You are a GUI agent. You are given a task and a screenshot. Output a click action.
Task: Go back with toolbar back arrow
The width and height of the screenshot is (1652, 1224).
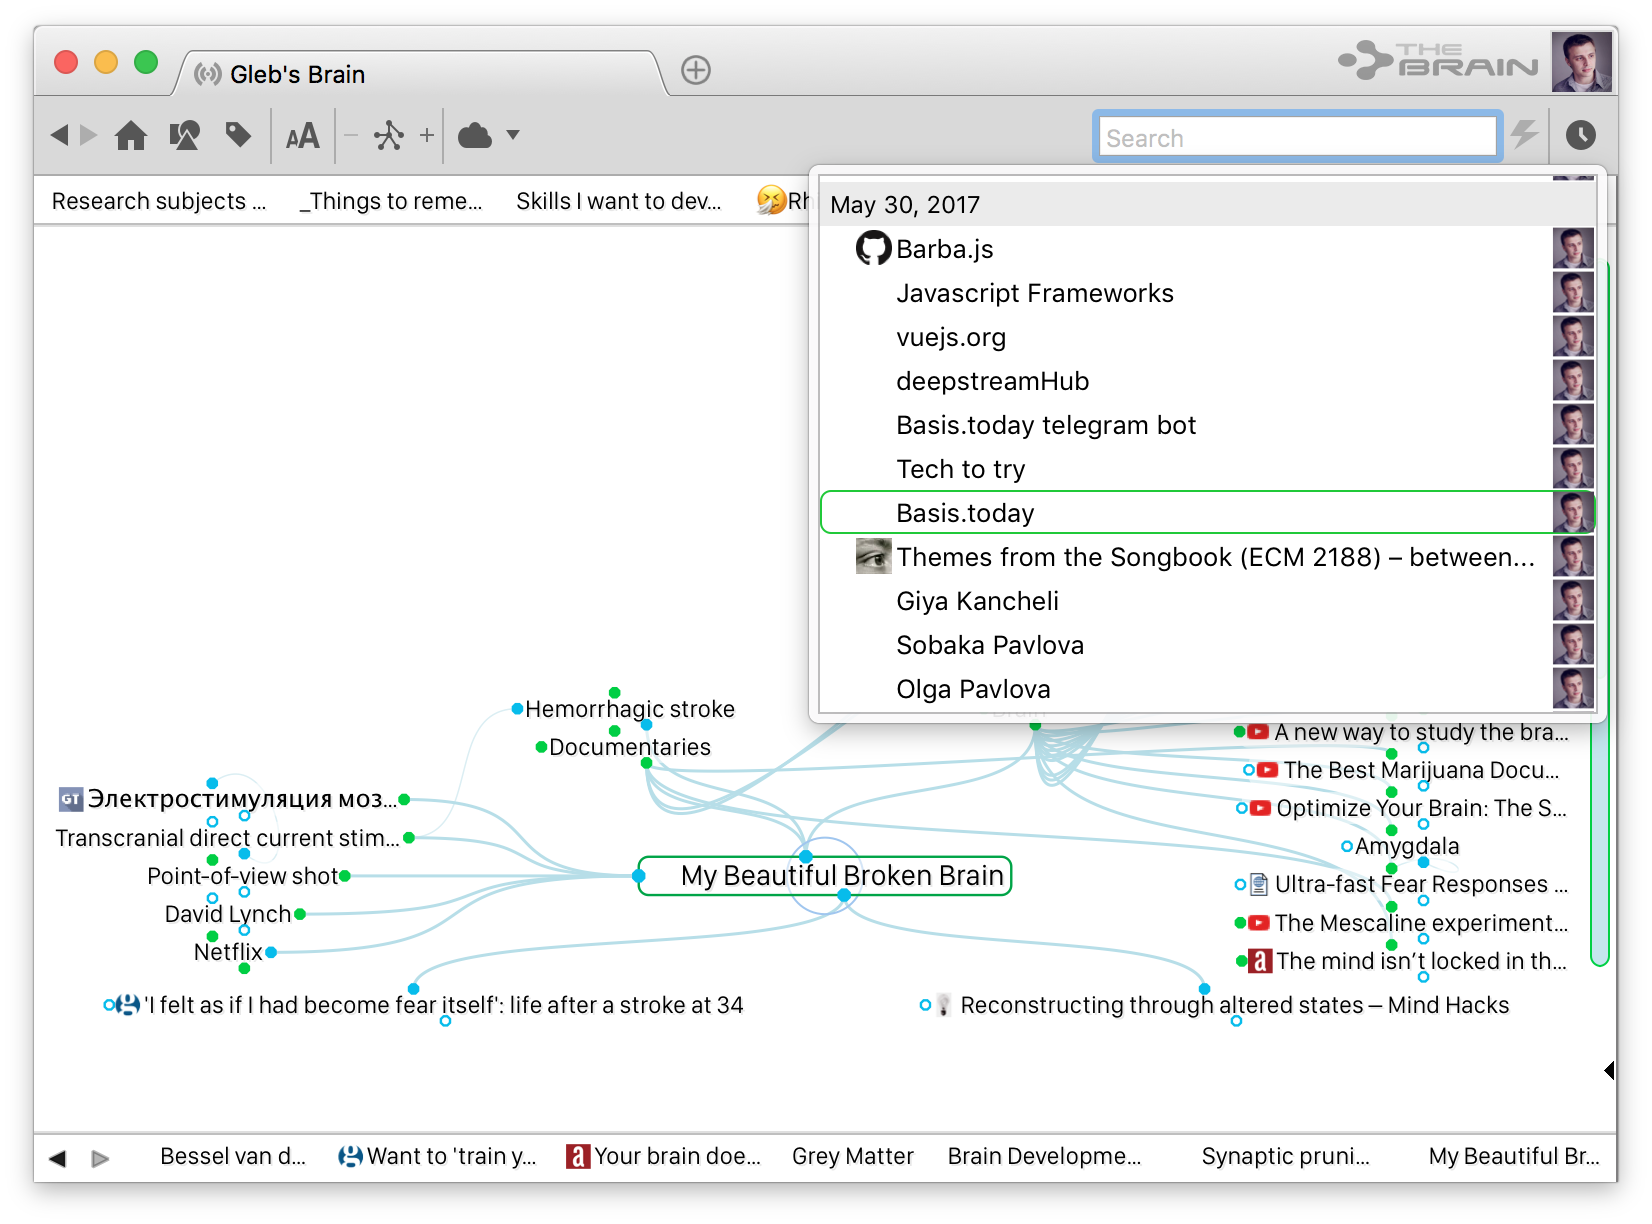tap(60, 135)
